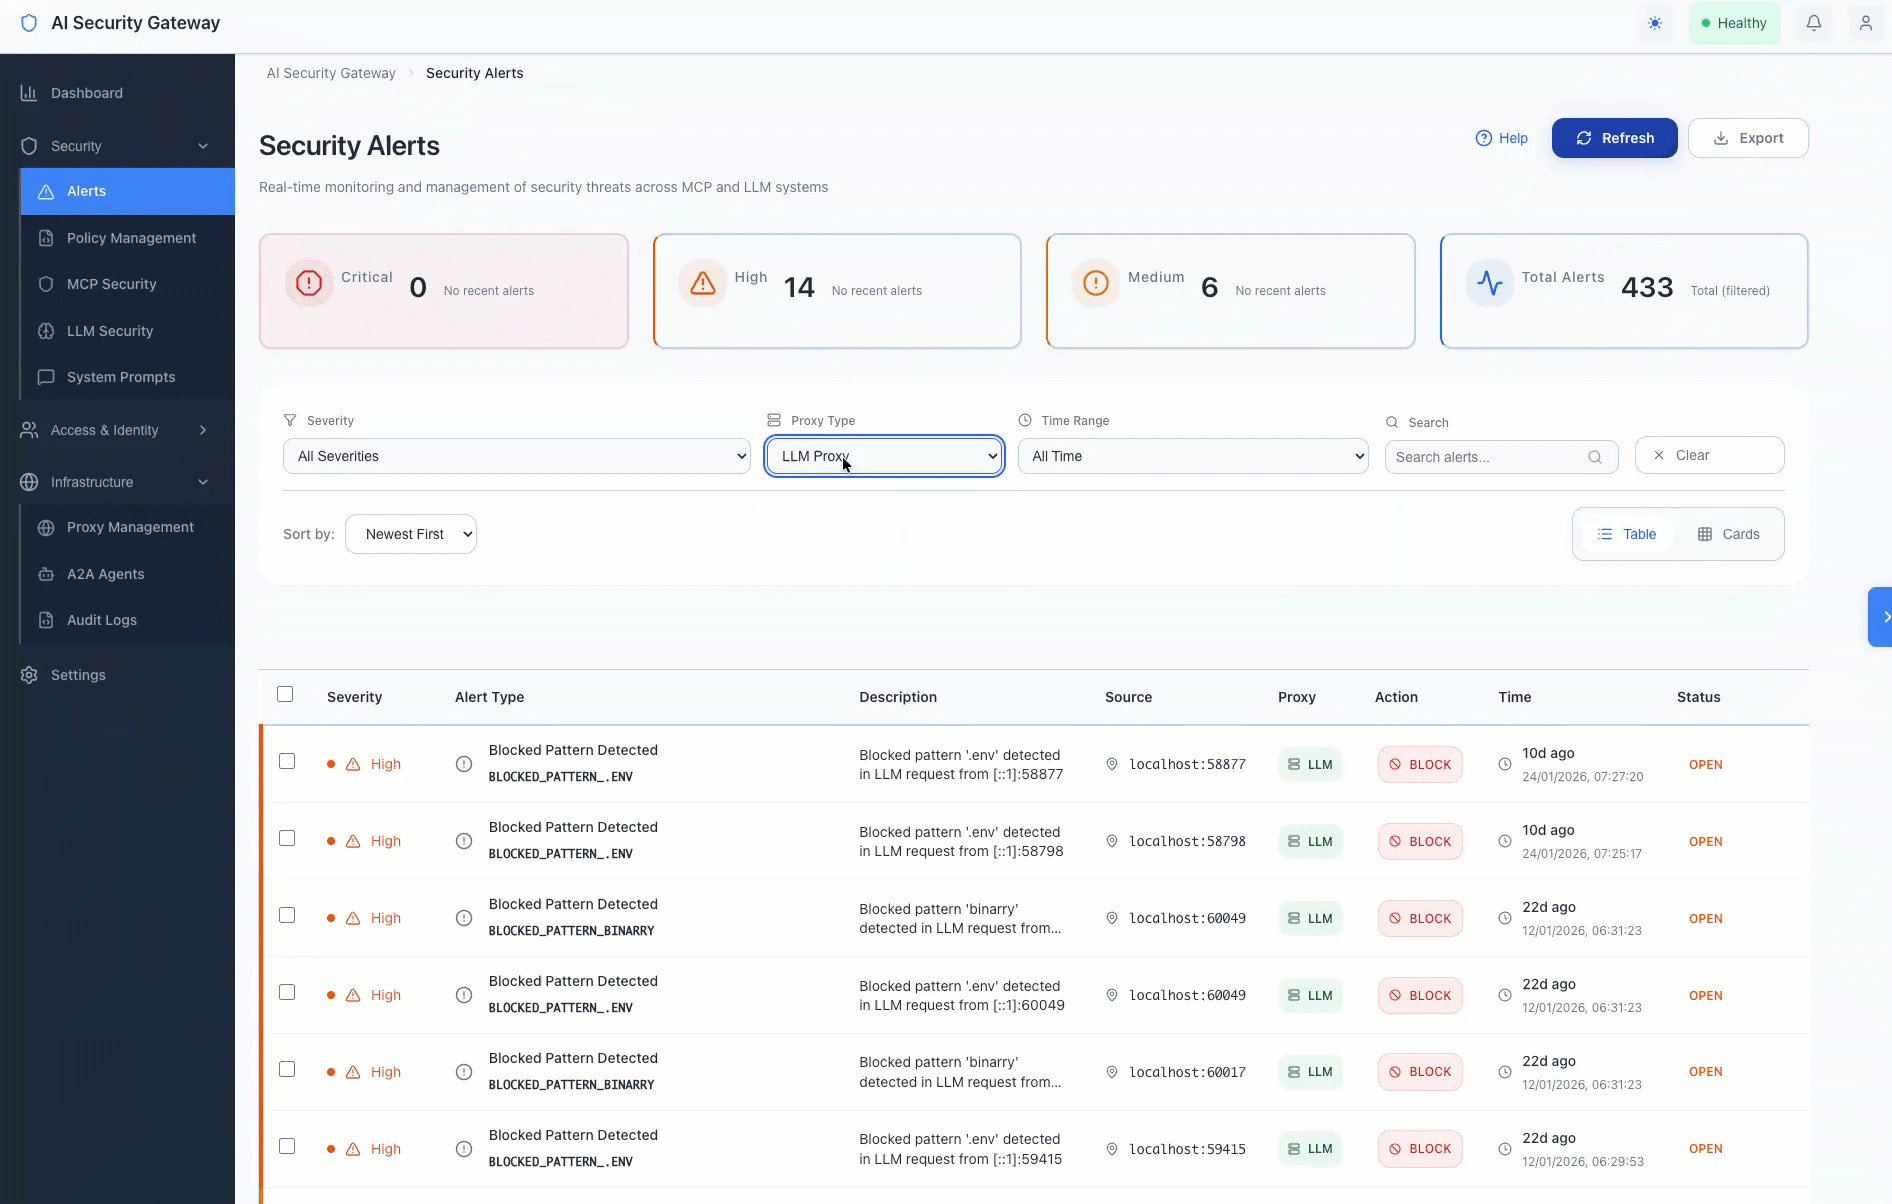Screen dimensions: 1892x1204
Task: Toggle light mode with the sun icon
Action: point(1655,23)
